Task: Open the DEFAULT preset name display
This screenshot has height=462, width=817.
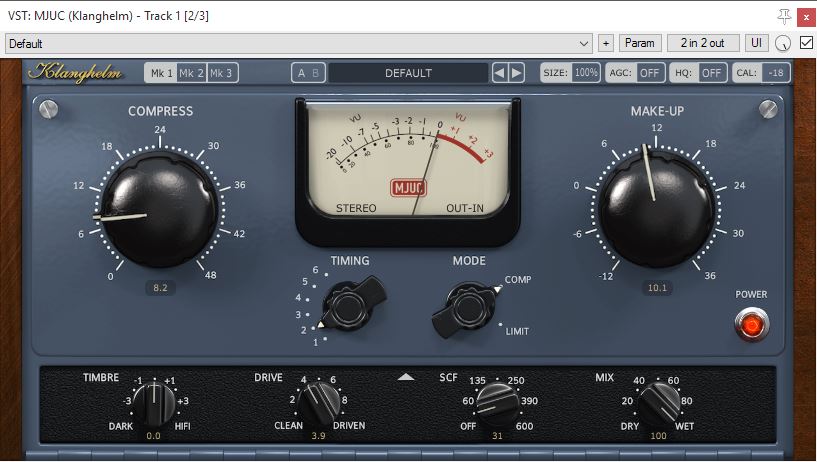Action: point(408,73)
